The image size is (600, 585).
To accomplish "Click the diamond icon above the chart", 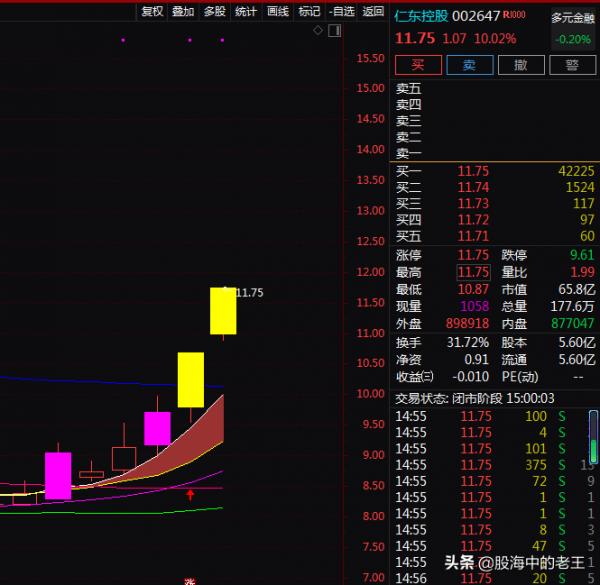I will 318,31.
